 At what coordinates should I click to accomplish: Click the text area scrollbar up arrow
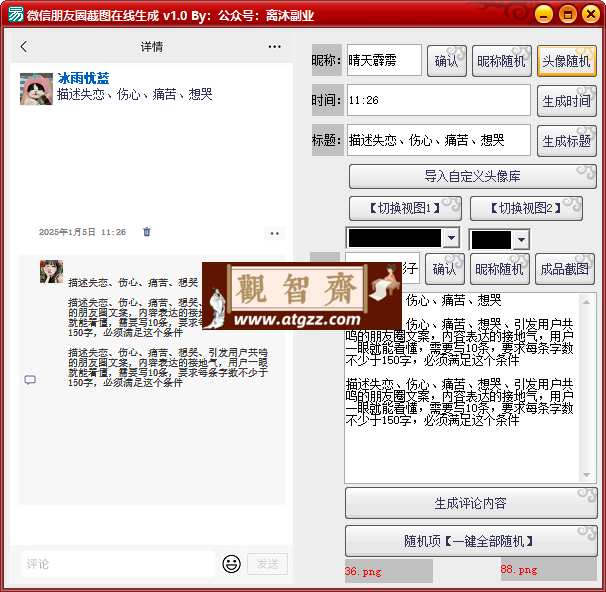pos(587,302)
